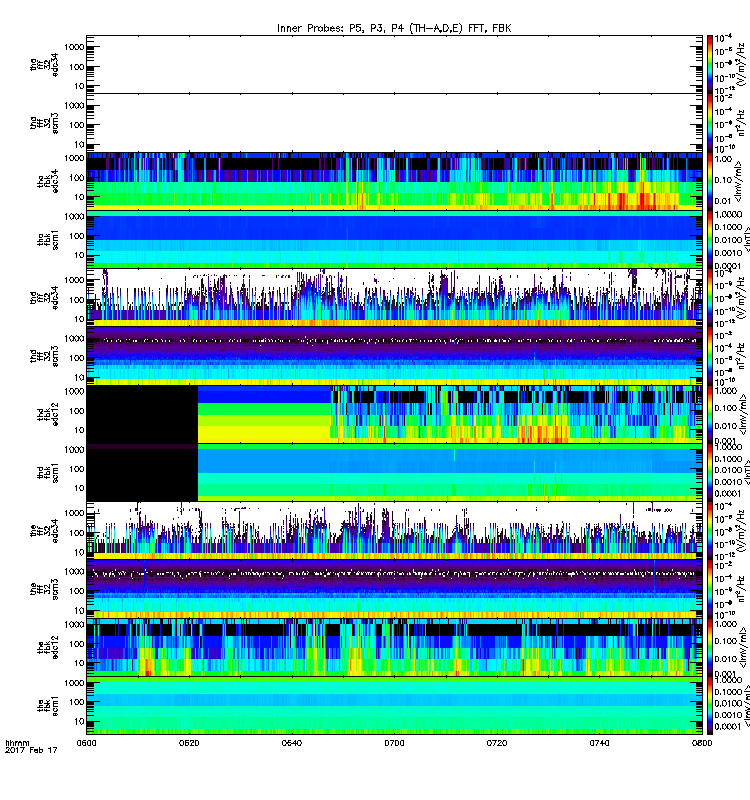Image resolution: width=750 pixels, height=800 pixels.
Task: Click the thd fff edc34 spectrogram panel
Action: coord(394,297)
